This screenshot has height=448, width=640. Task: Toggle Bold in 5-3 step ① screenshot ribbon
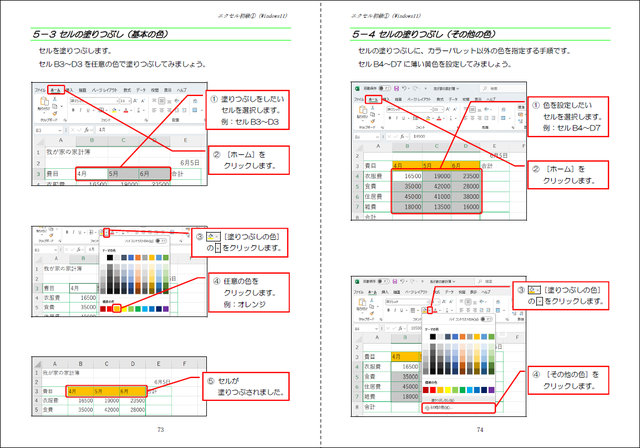73,110
